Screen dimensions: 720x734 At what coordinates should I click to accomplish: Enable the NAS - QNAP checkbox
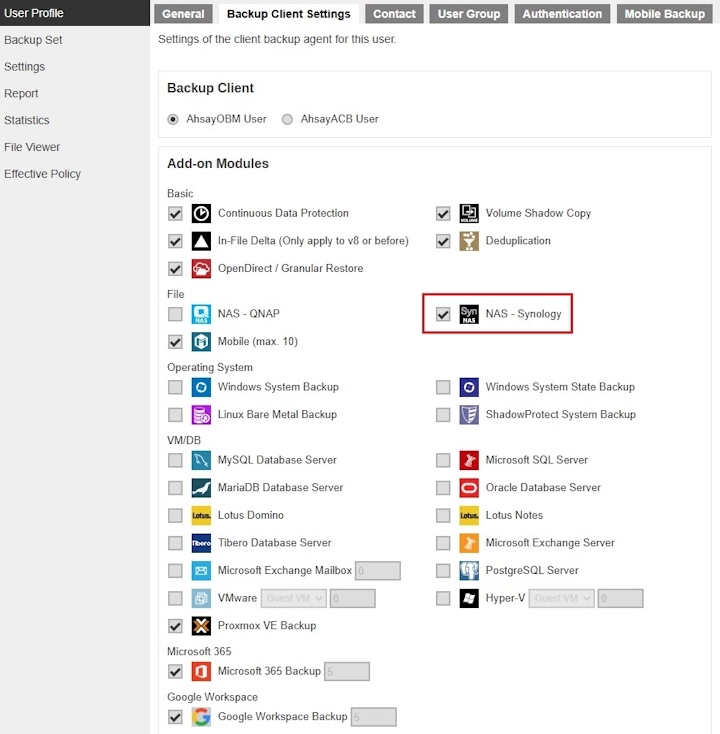coord(175,314)
